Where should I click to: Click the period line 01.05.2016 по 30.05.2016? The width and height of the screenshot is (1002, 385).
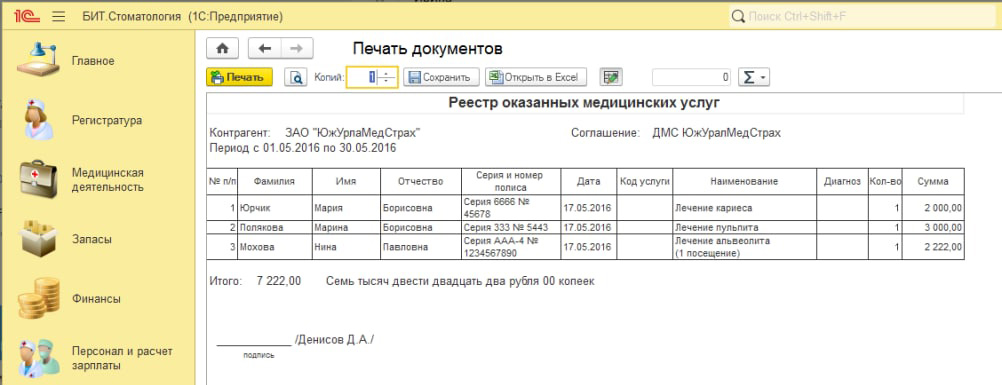pos(303,148)
